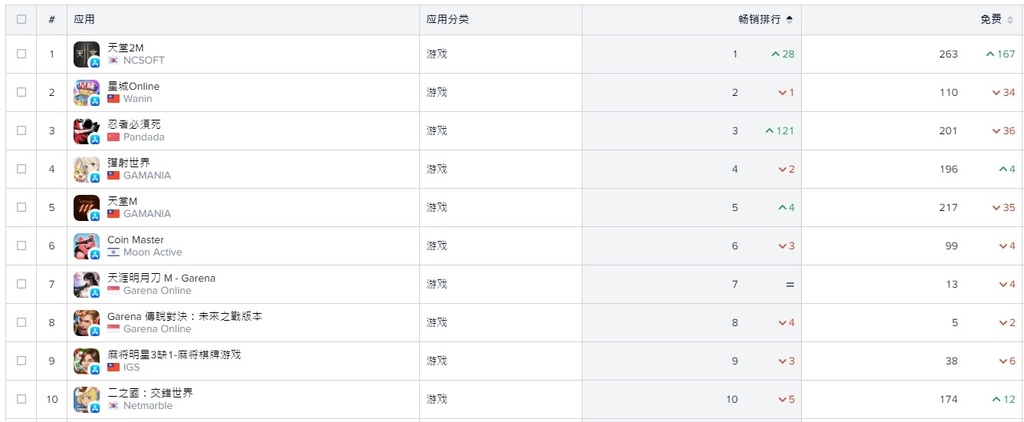The width and height of the screenshot is (1024, 422).
Task: Toggle the select-all checkbox in header
Action: click(x=22, y=20)
